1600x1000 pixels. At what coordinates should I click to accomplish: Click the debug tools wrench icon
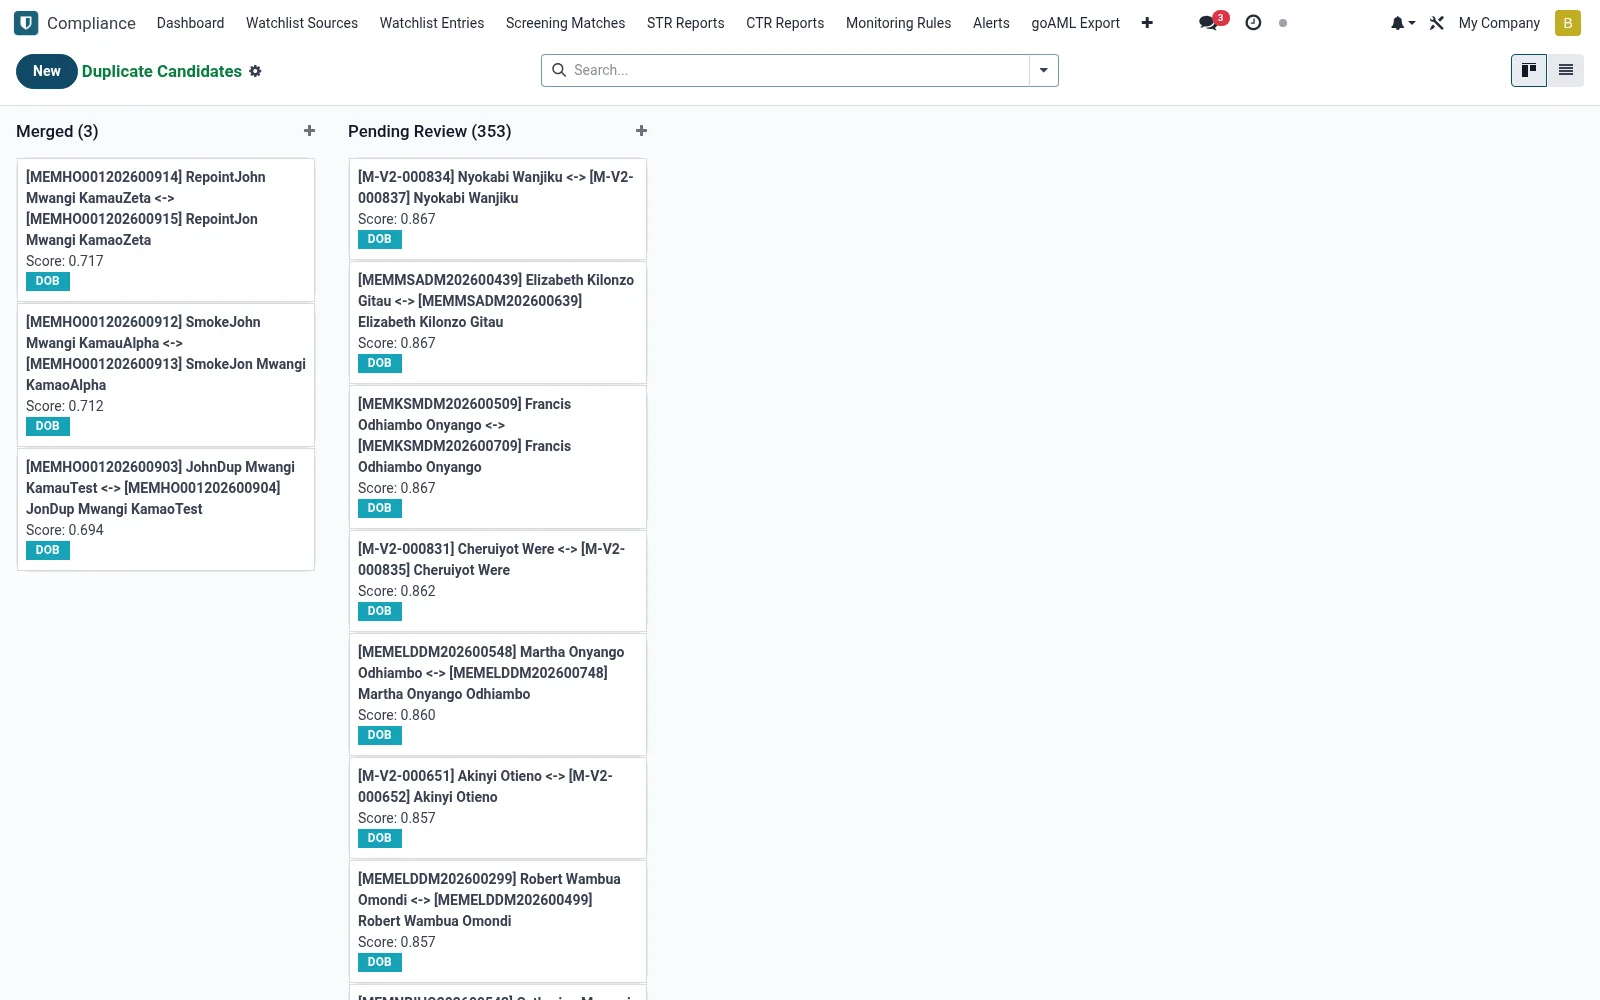(x=1437, y=23)
